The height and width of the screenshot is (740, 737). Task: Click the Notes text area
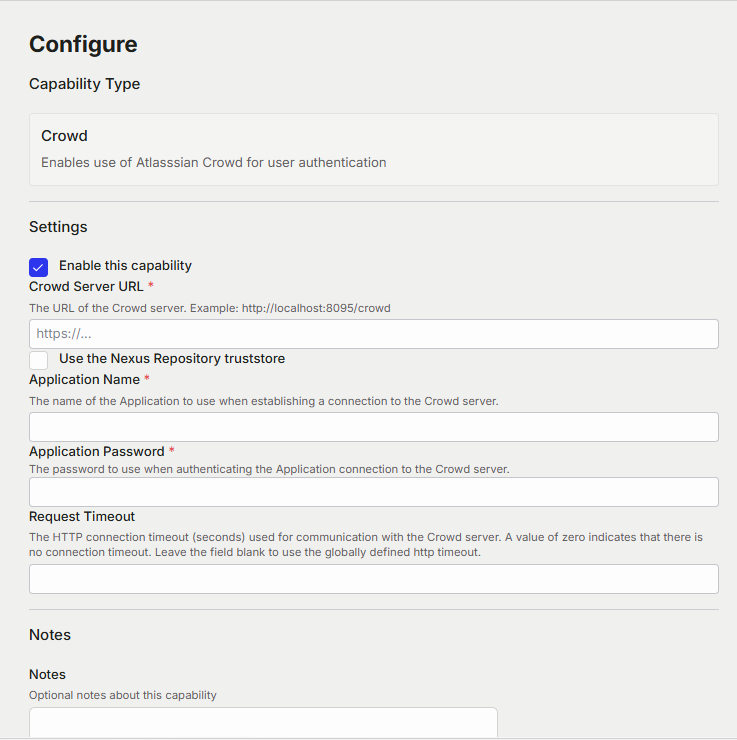[x=263, y=722]
